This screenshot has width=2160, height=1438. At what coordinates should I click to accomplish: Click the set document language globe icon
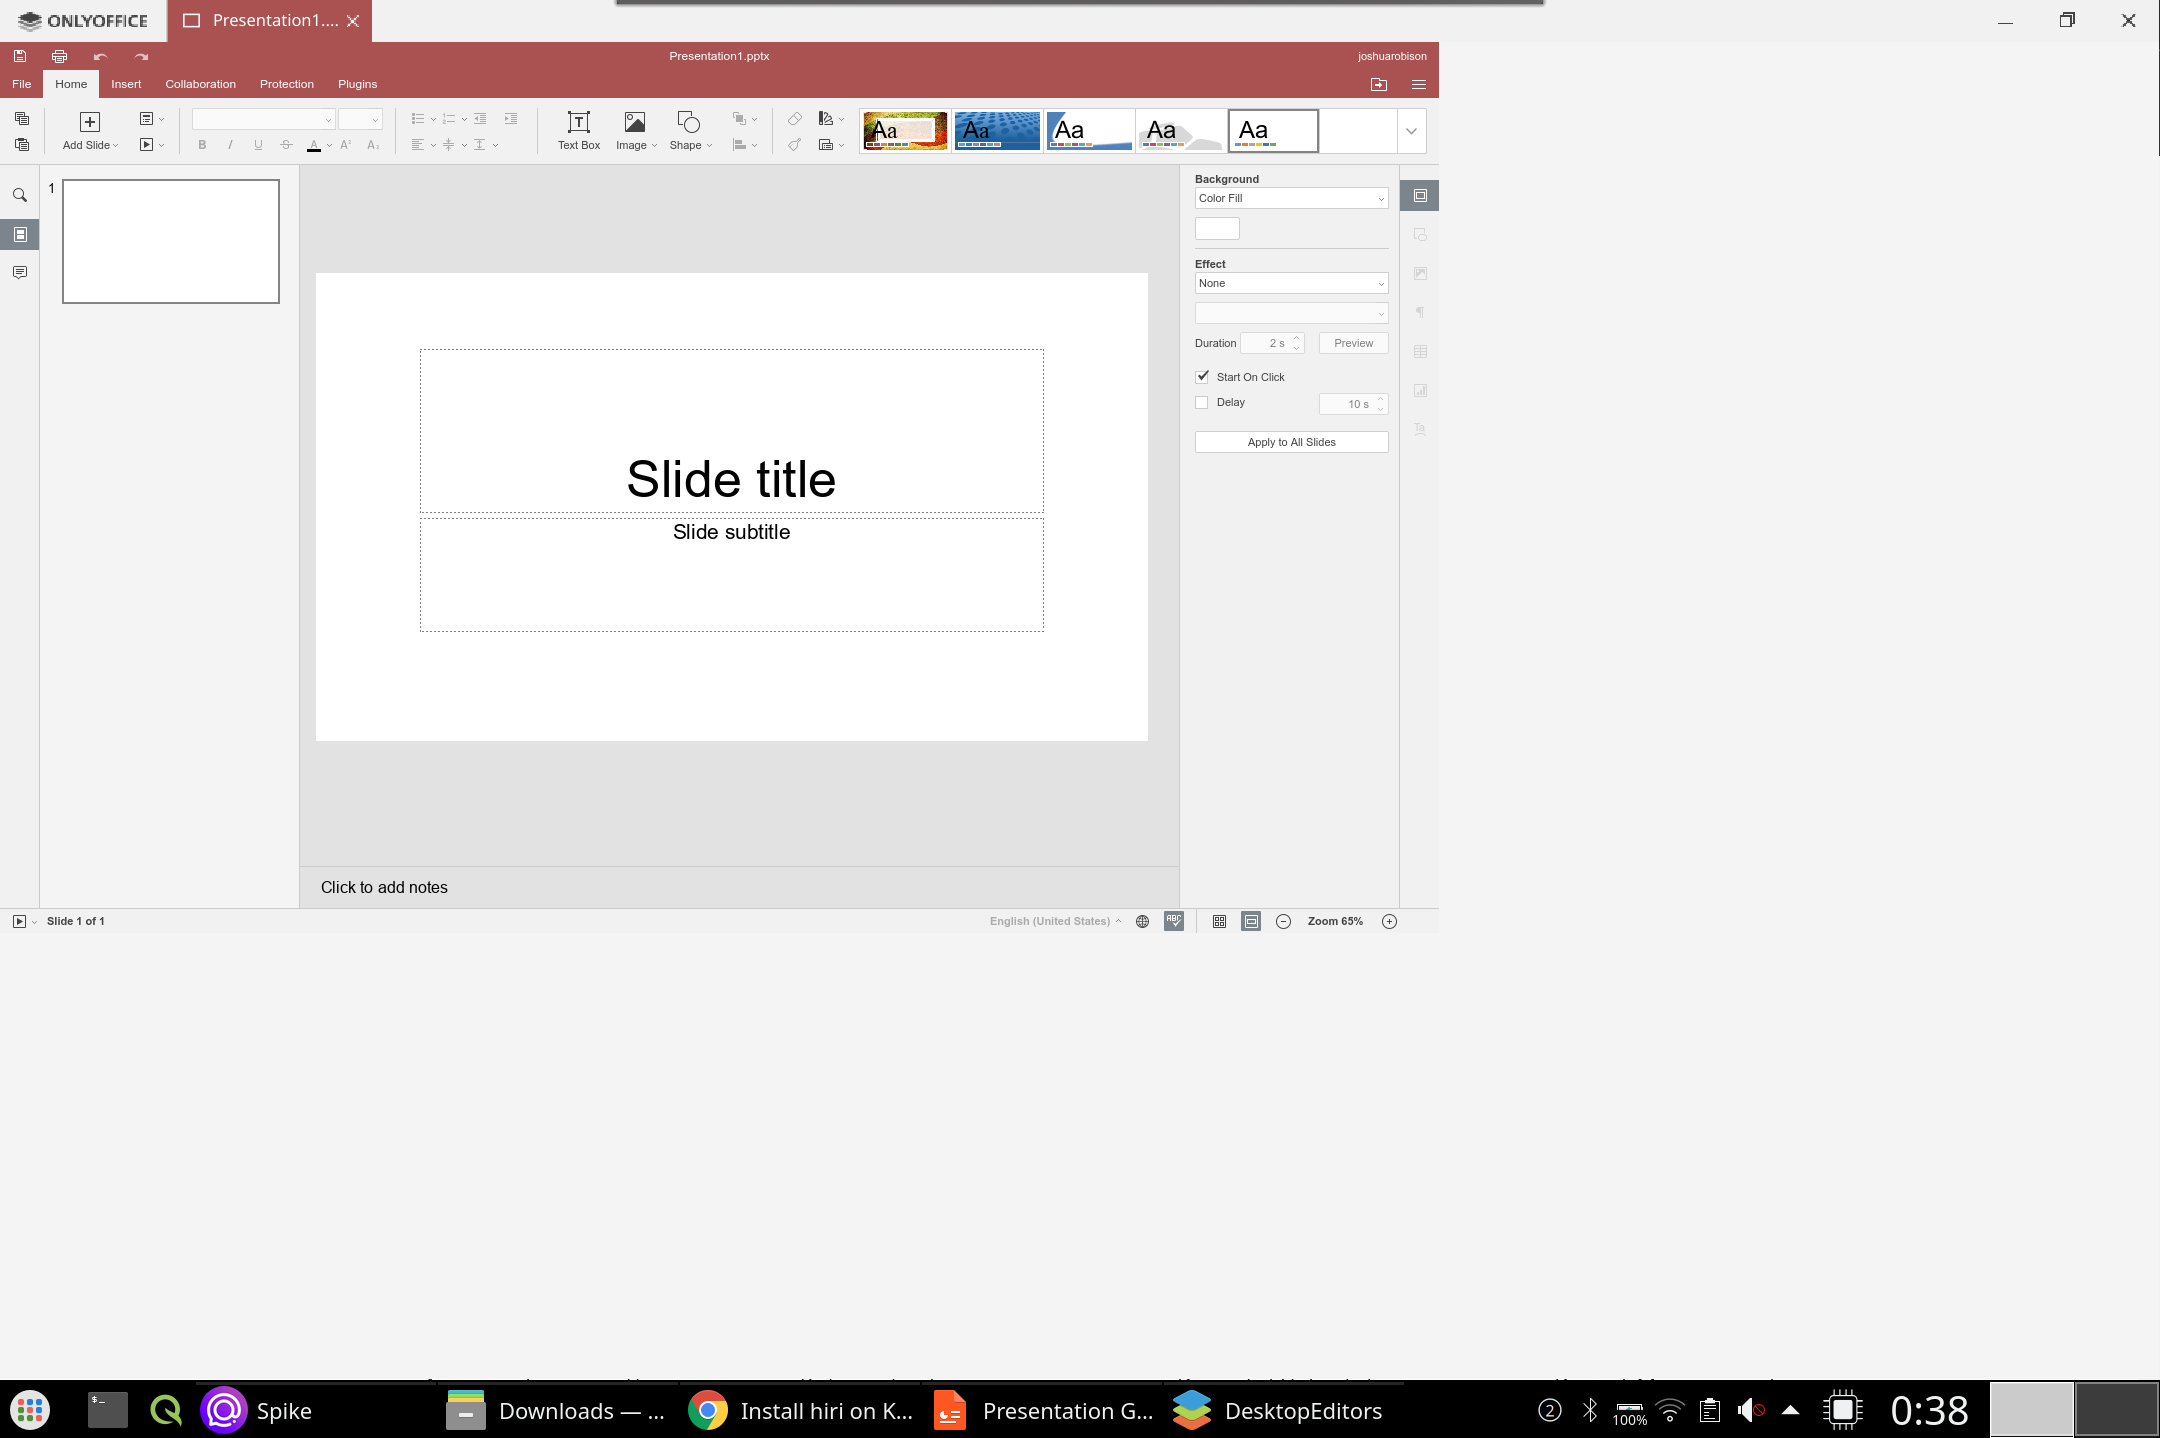pos(1142,921)
